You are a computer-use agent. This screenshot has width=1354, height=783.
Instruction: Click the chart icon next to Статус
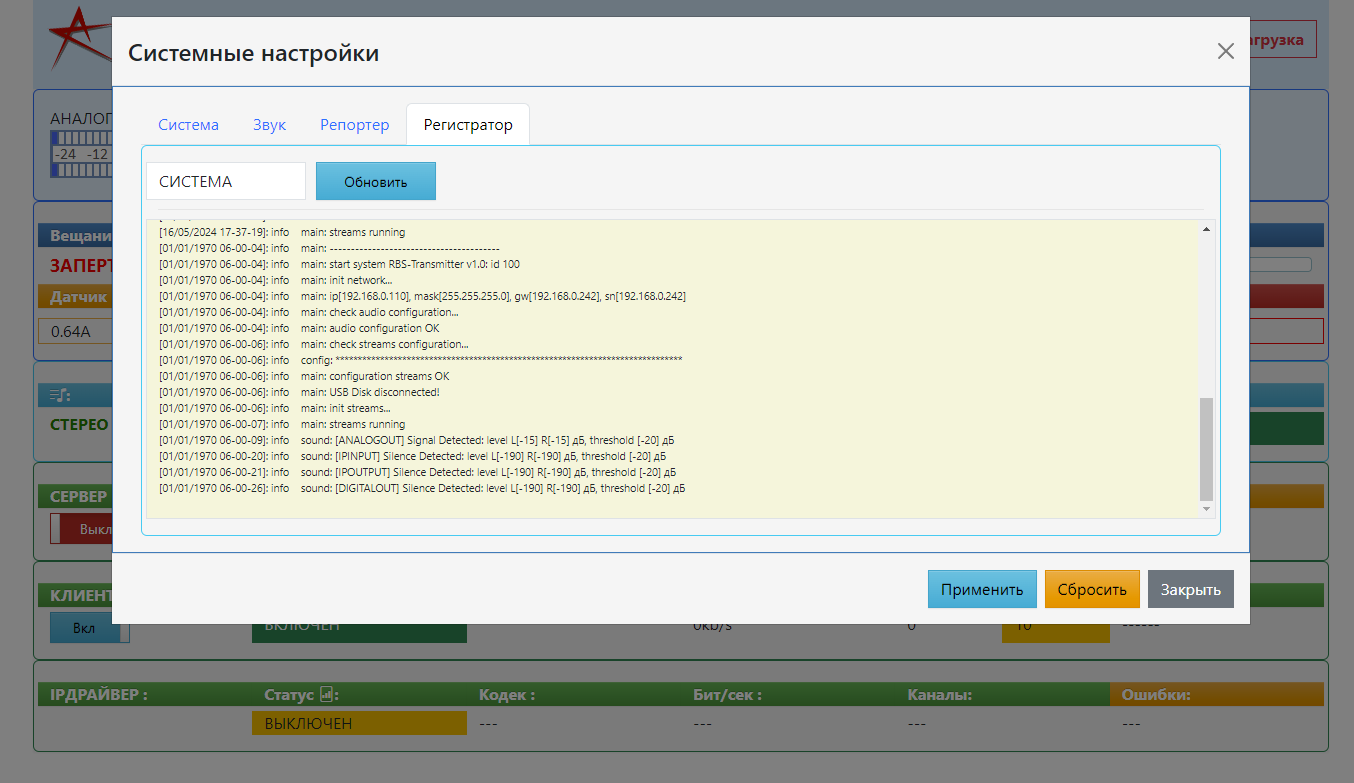click(x=326, y=694)
